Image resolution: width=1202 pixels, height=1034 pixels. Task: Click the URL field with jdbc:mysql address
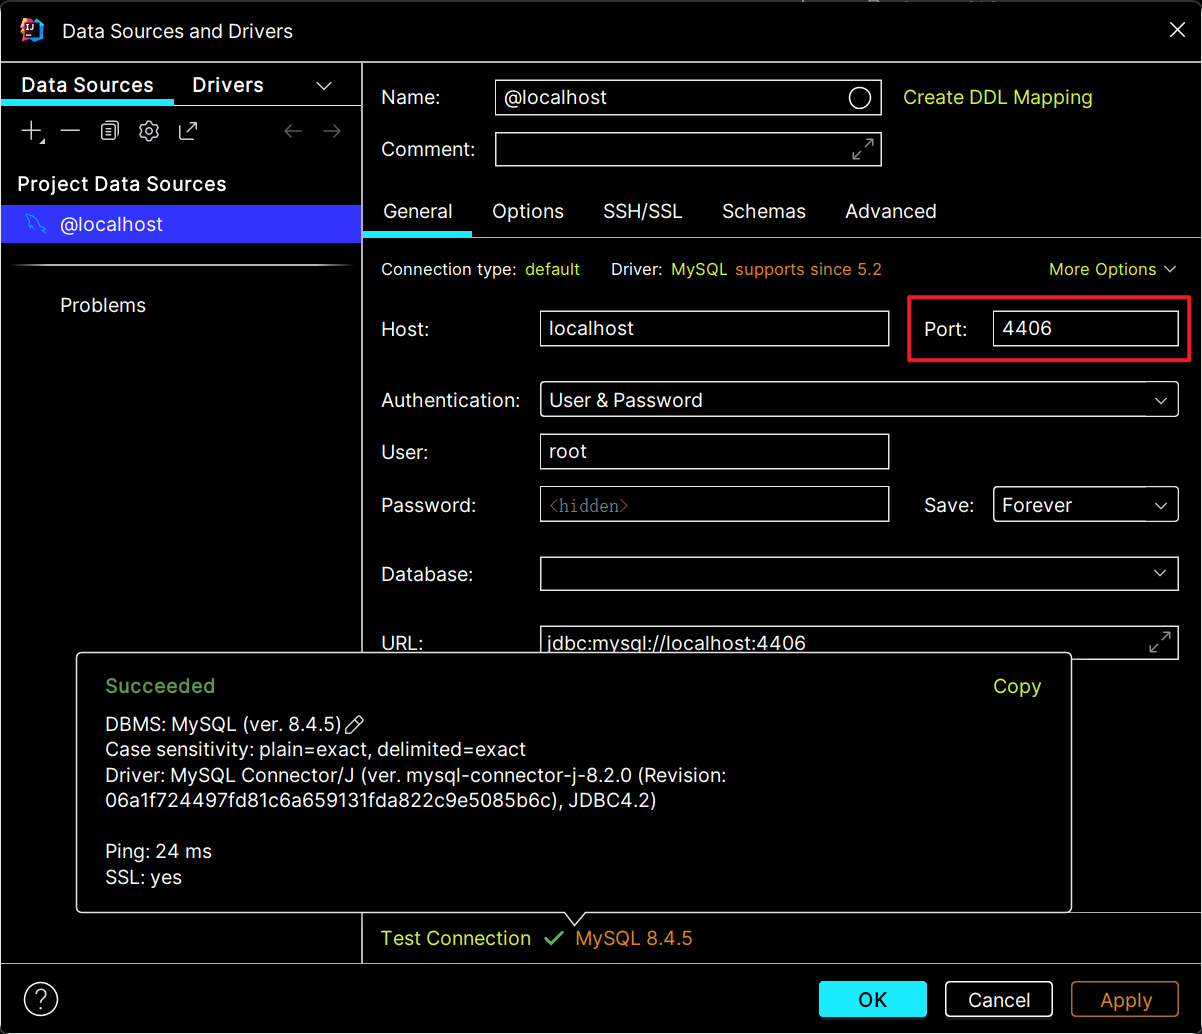[x=859, y=642]
